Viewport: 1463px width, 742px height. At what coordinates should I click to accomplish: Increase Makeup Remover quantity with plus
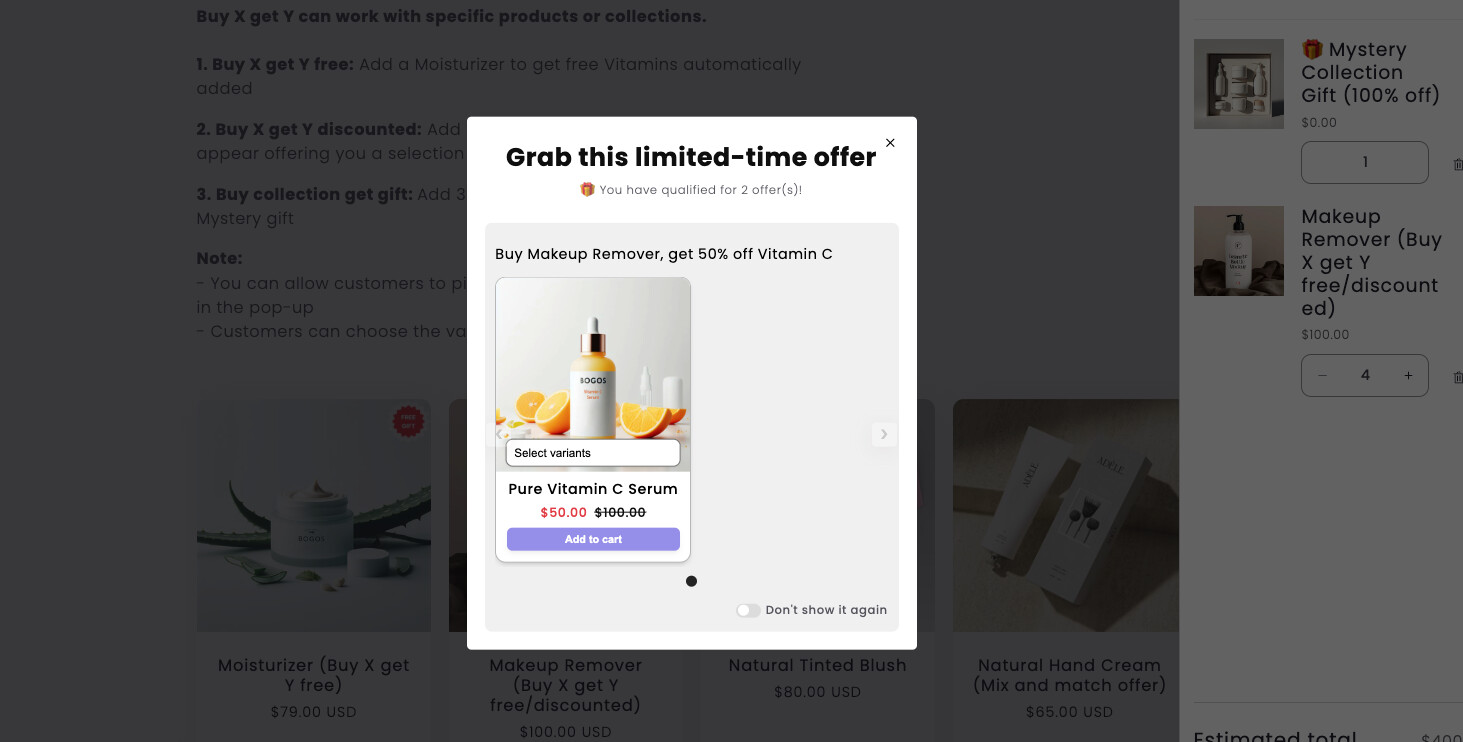[1408, 376]
